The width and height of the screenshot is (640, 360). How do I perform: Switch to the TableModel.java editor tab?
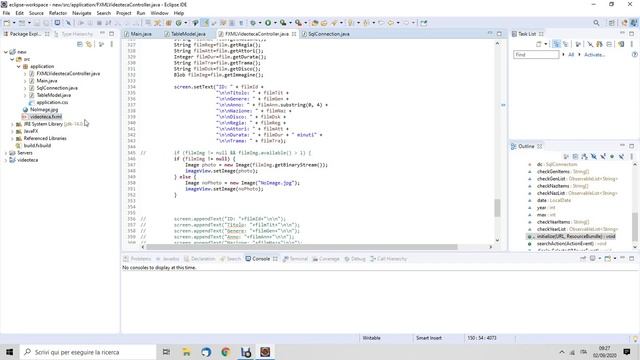pyautogui.click(x=185, y=34)
